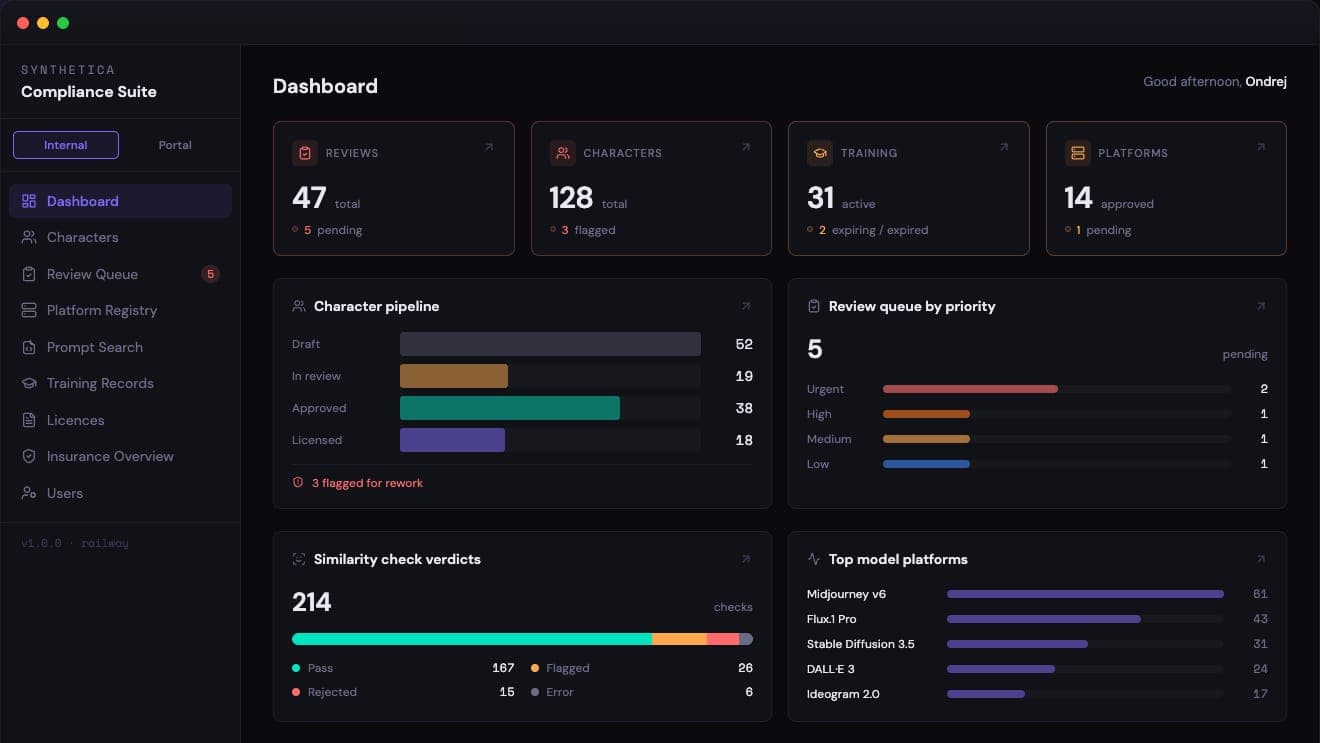Open the Platforms card arrow icon
The width and height of the screenshot is (1320, 743).
pyautogui.click(x=1261, y=147)
